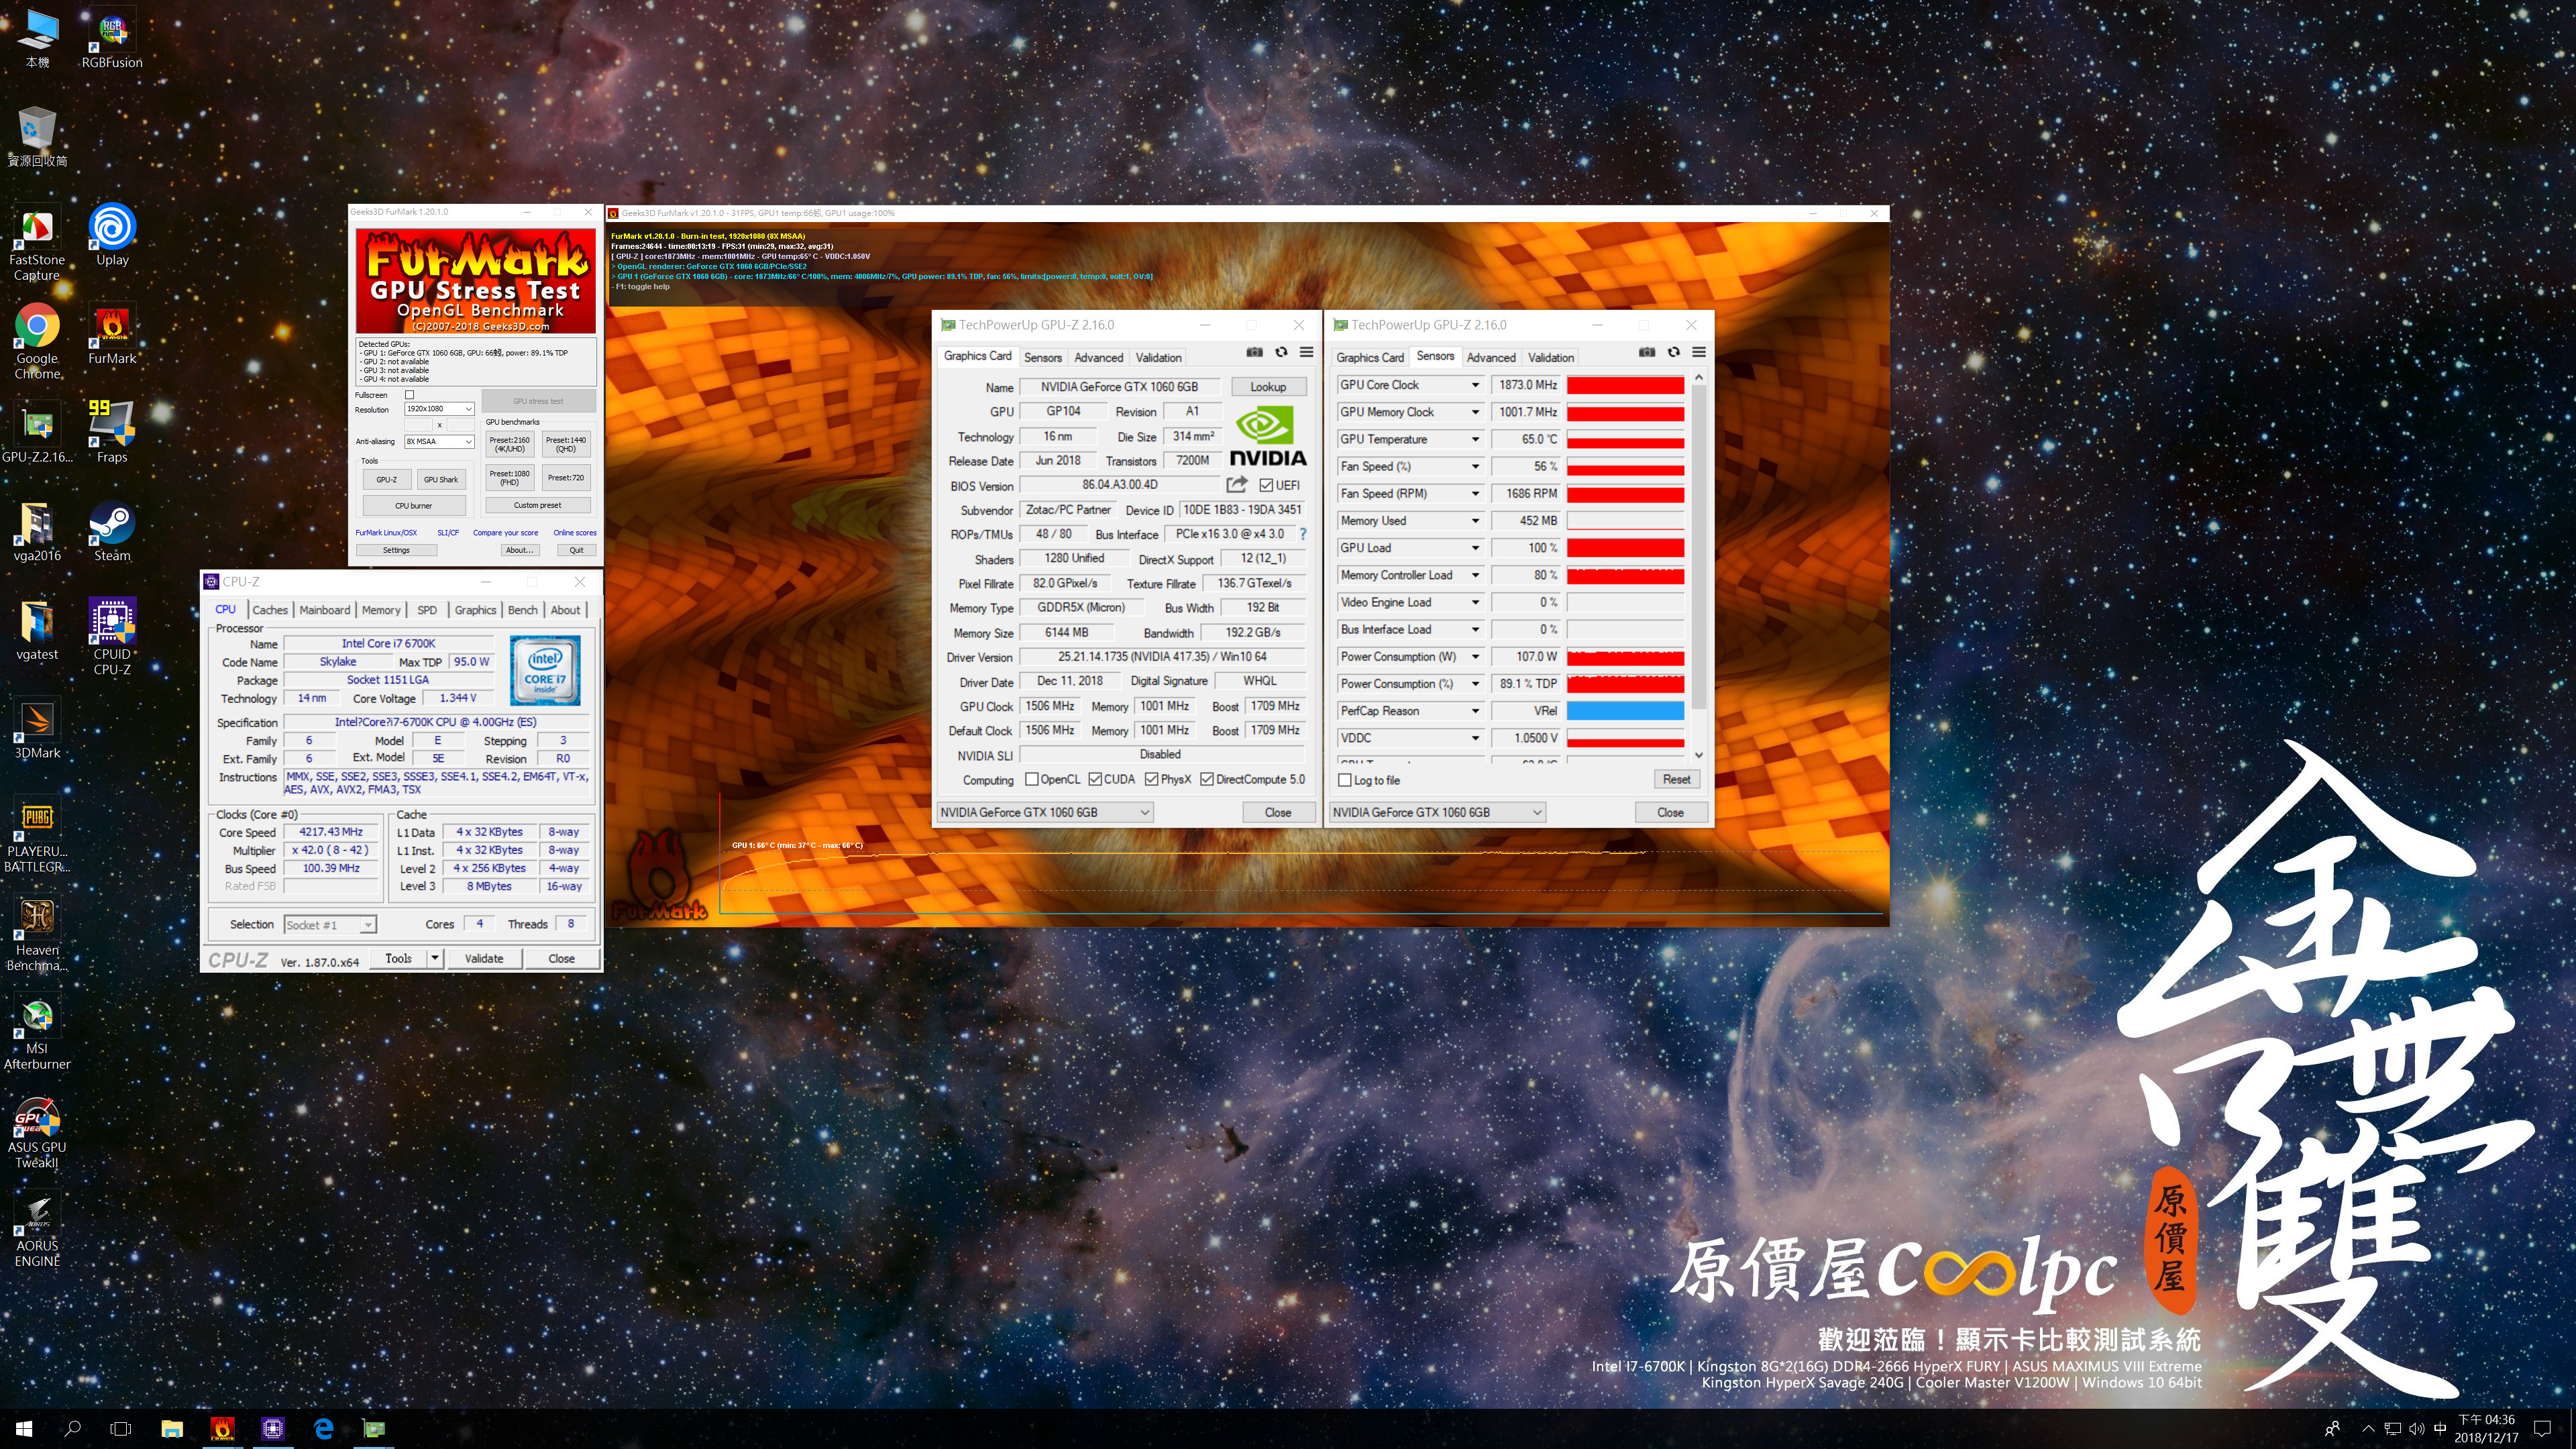Take screenshot in GPU-Z Graphics Card window

[x=1254, y=352]
